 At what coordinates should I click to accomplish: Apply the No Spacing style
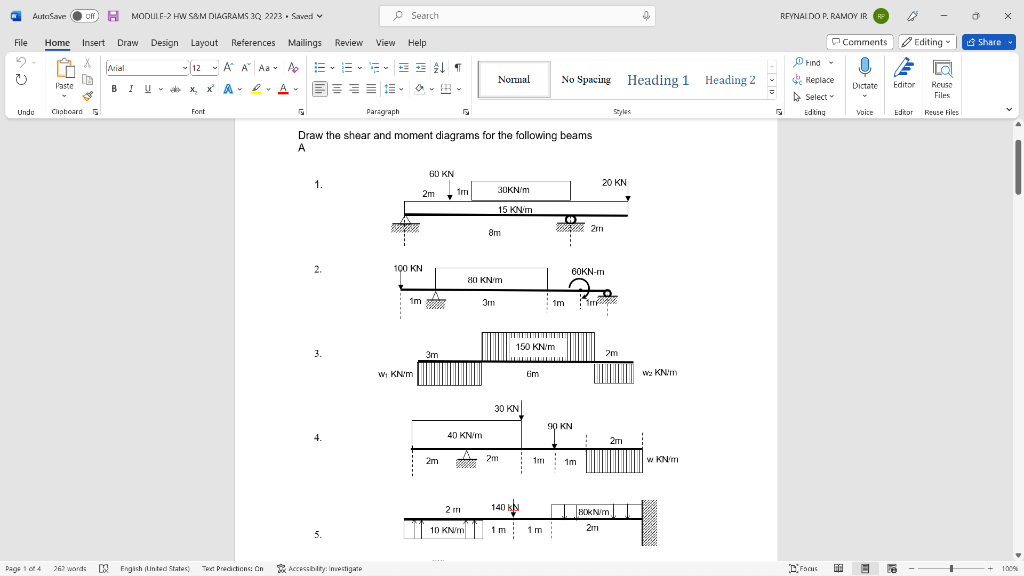(x=586, y=80)
